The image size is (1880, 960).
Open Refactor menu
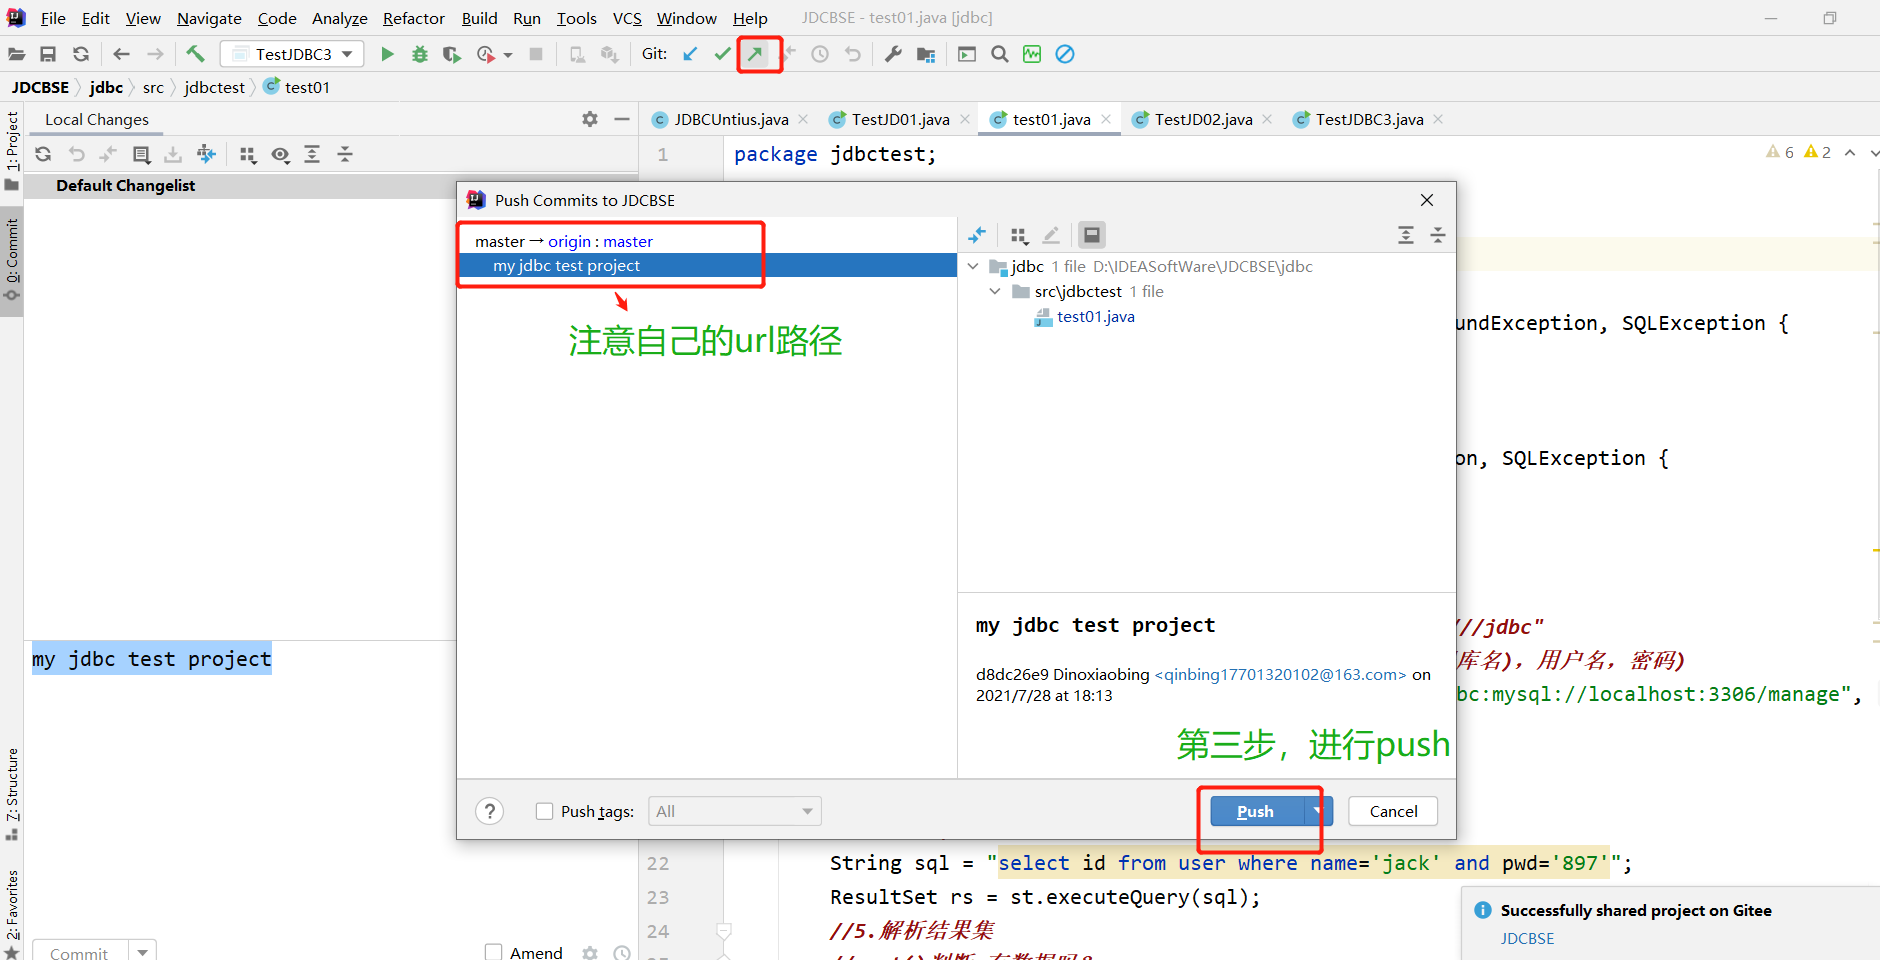pyautogui.click(x=413, y=18)
